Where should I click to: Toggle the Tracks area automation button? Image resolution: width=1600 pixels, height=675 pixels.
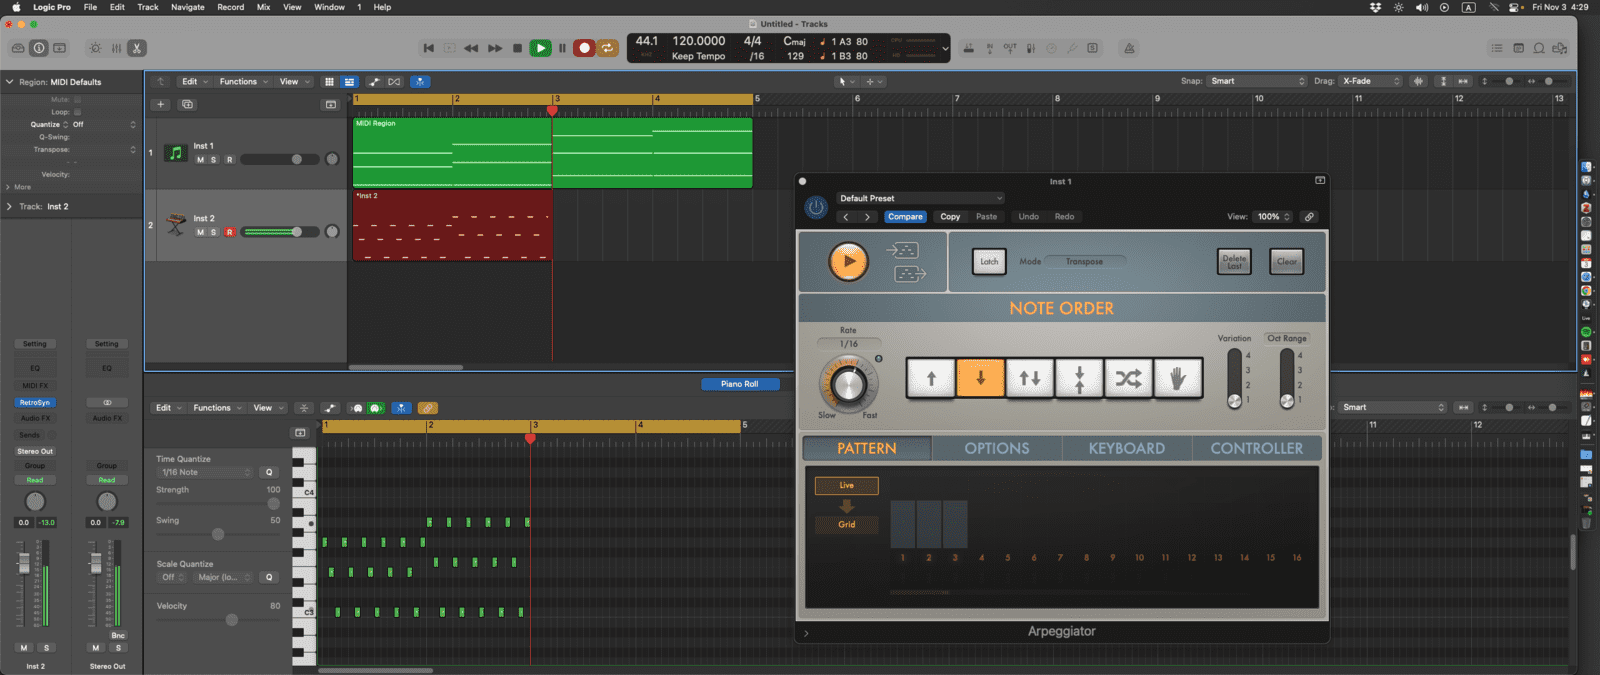click(x=373, y=82)
